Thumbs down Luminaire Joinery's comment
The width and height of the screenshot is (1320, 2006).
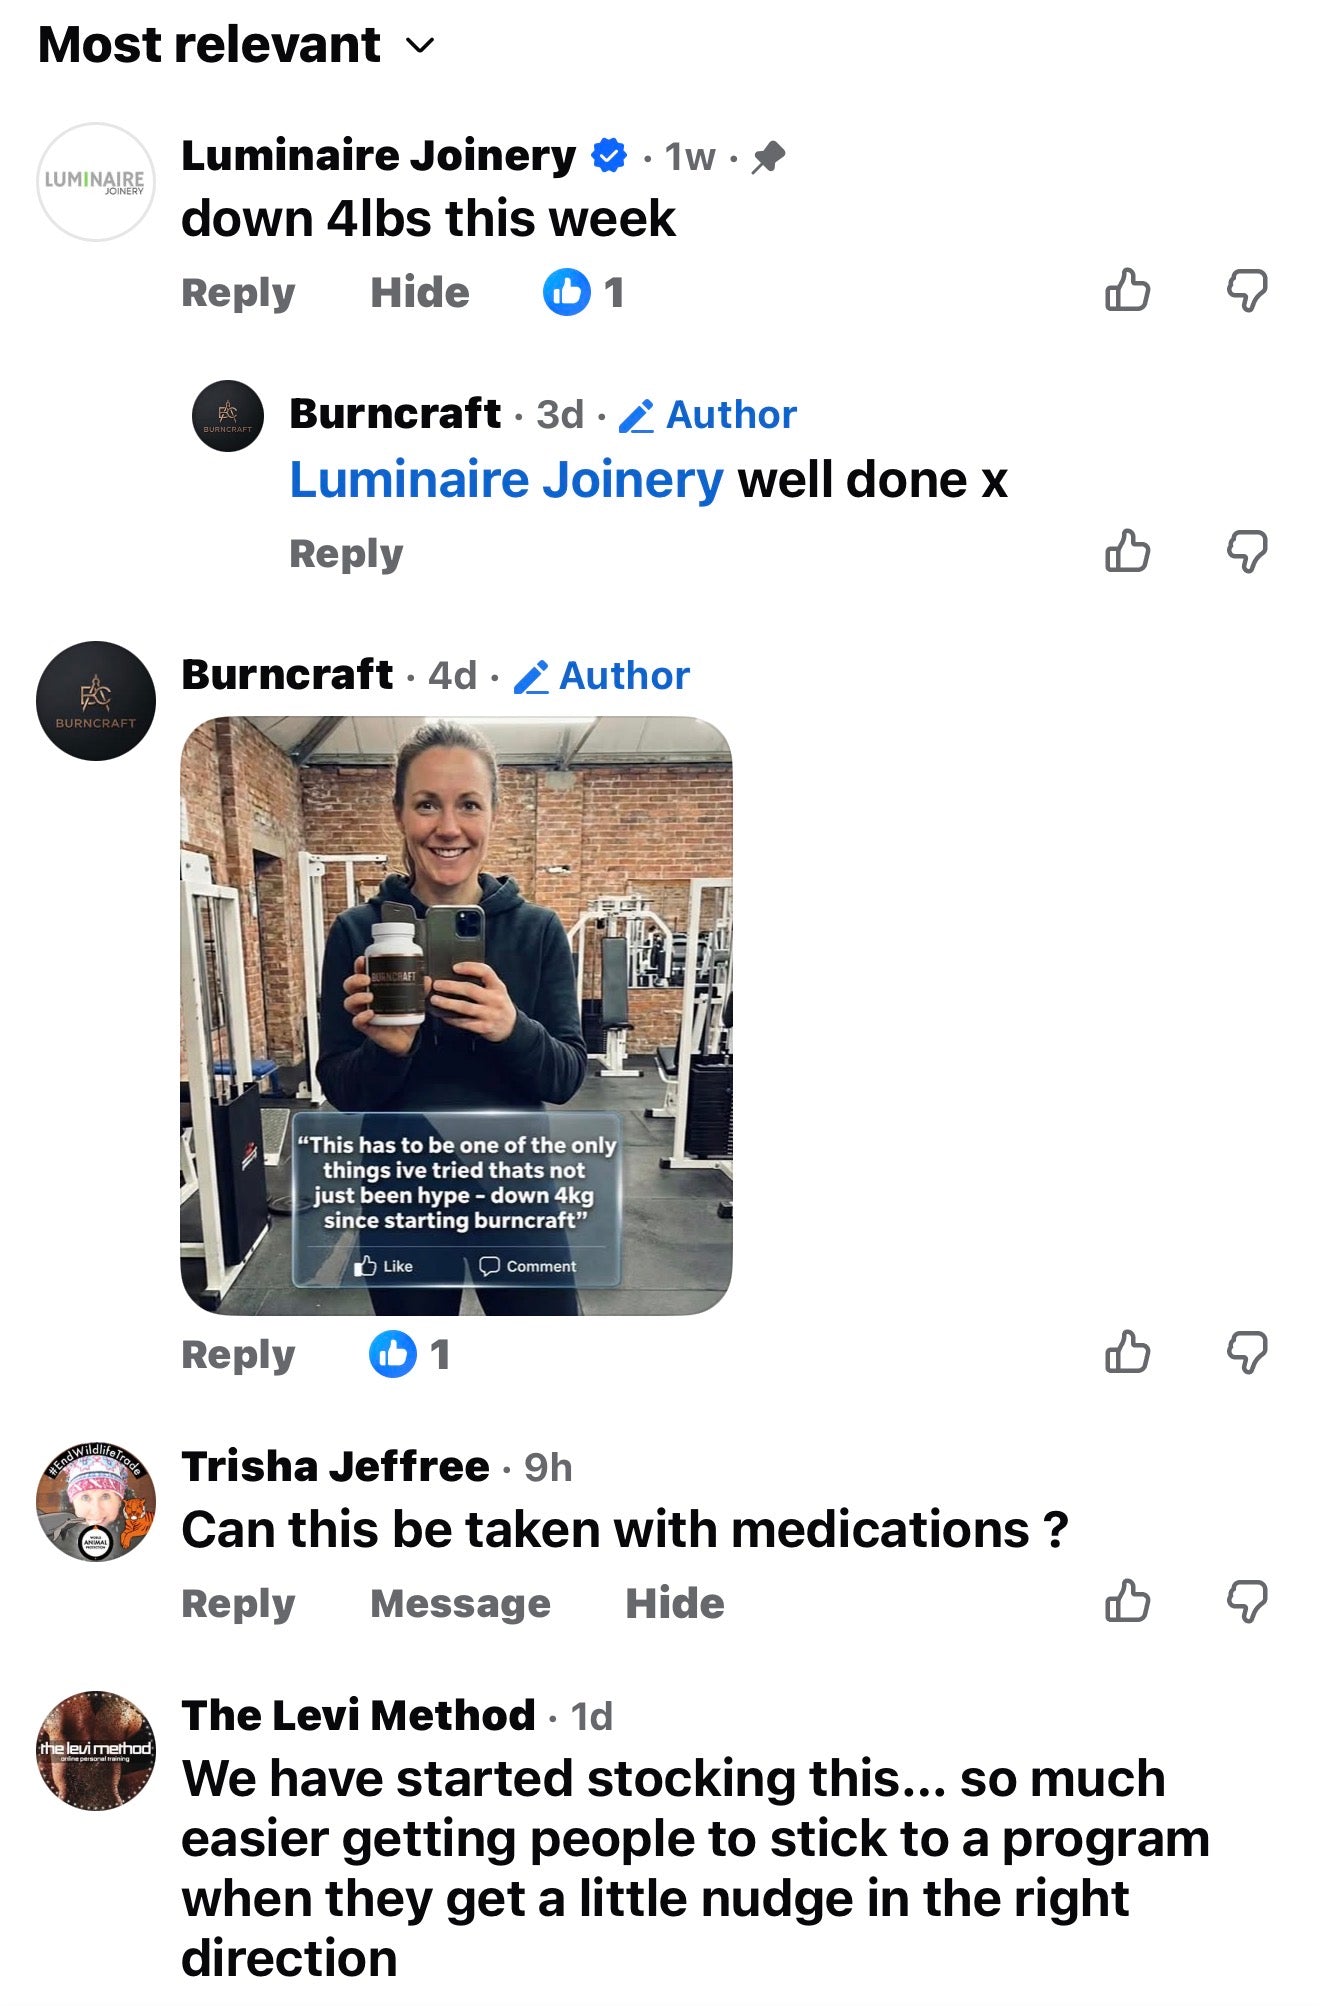pos(1247,291)
